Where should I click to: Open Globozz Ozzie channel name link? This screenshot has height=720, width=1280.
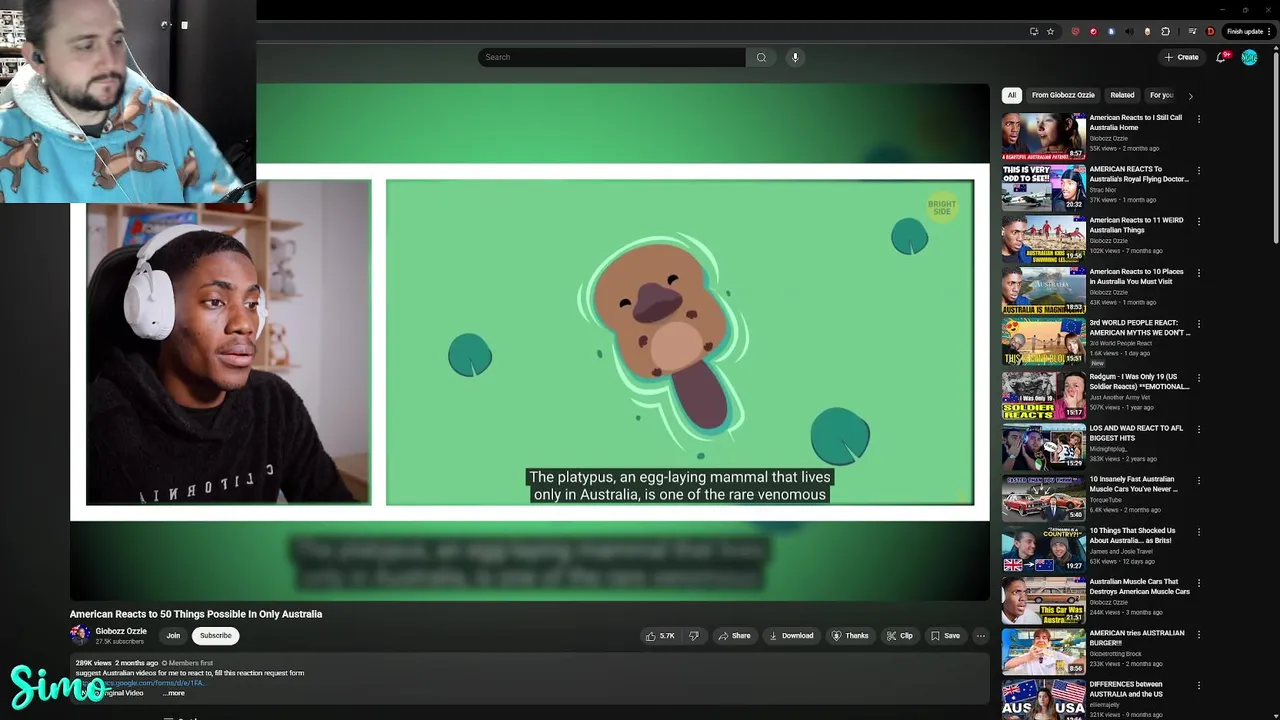(121, 631)
